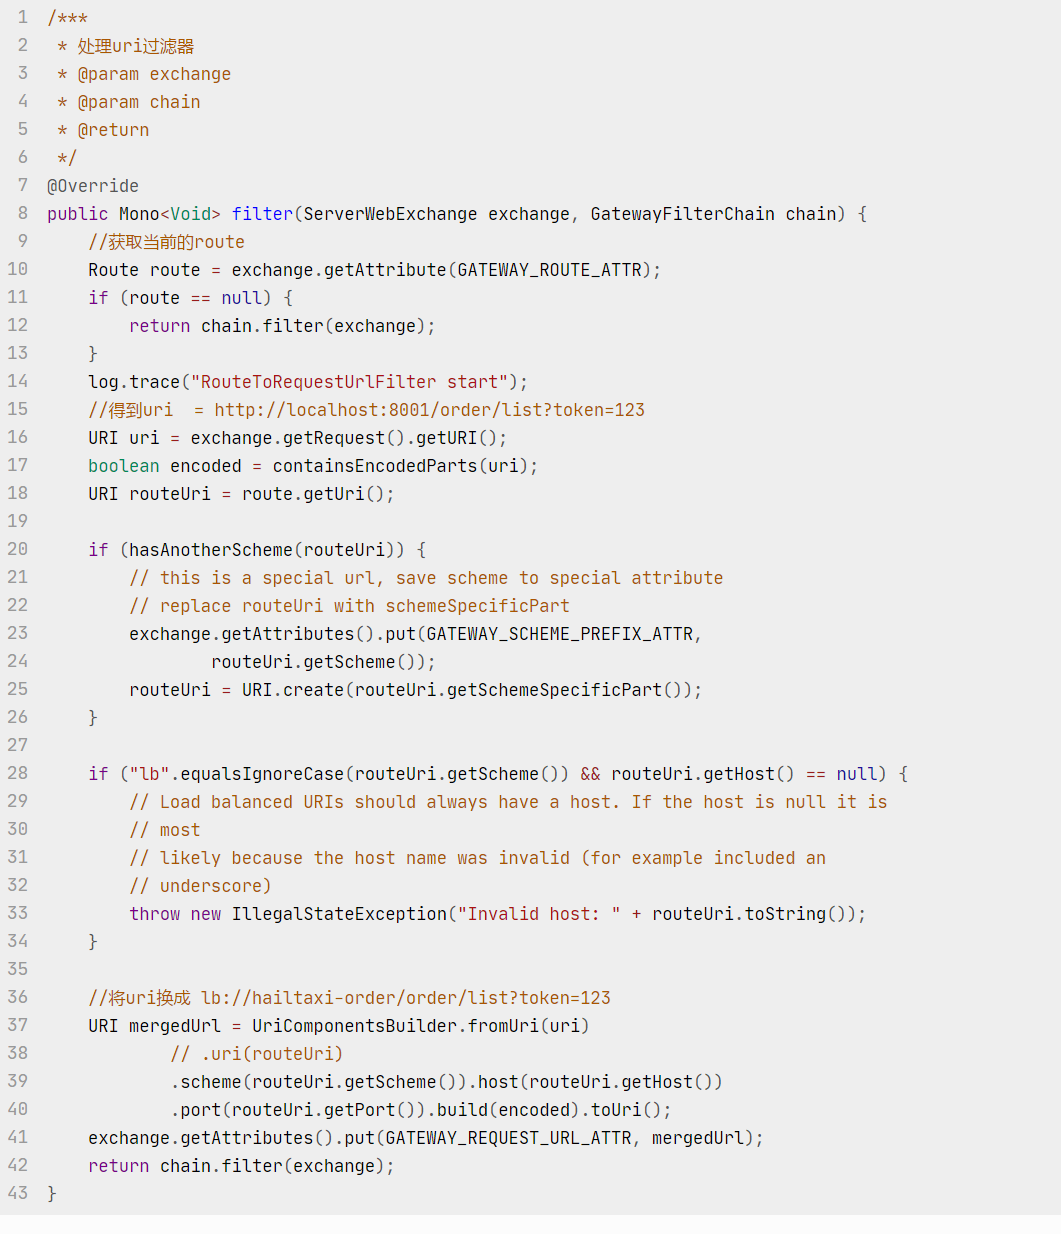
Task: Click the 'log.trace' call
Action: 134,382
